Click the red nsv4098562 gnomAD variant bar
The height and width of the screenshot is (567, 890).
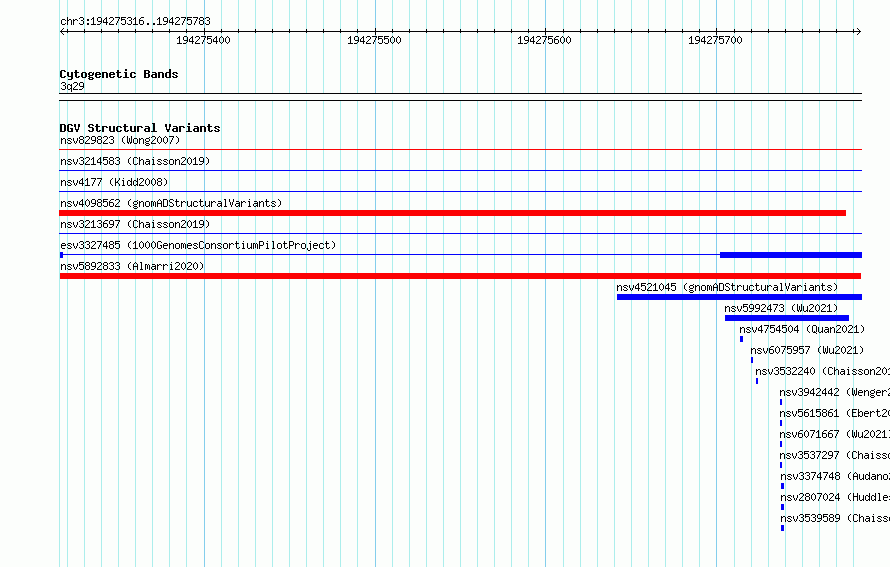pos(452,213)
